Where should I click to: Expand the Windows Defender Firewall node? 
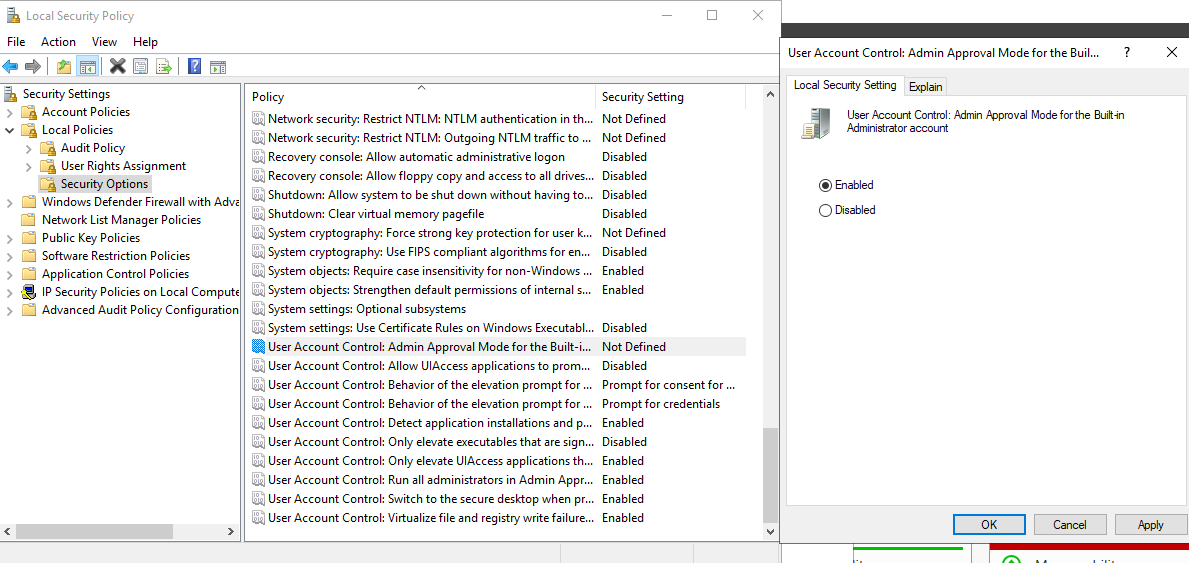9,203
